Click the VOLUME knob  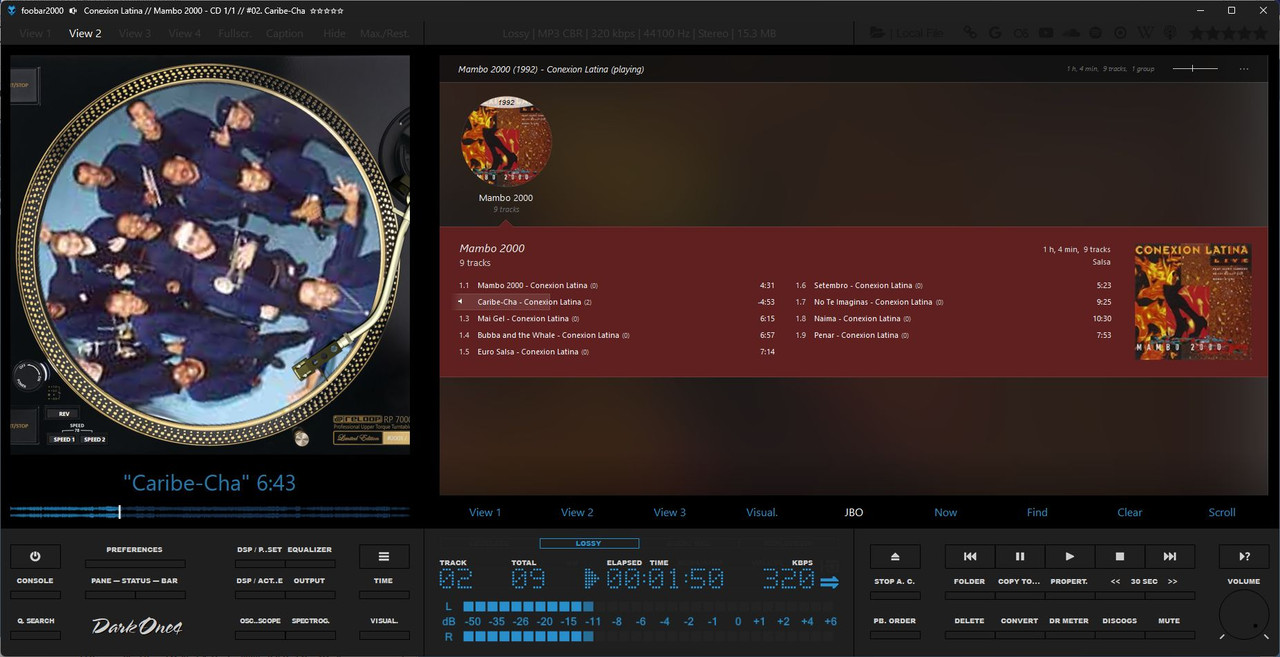(1244, 613)
